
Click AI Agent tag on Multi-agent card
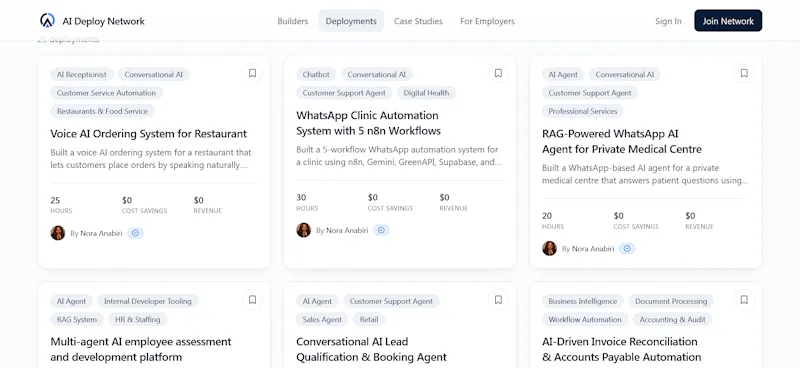click(71, 301)
